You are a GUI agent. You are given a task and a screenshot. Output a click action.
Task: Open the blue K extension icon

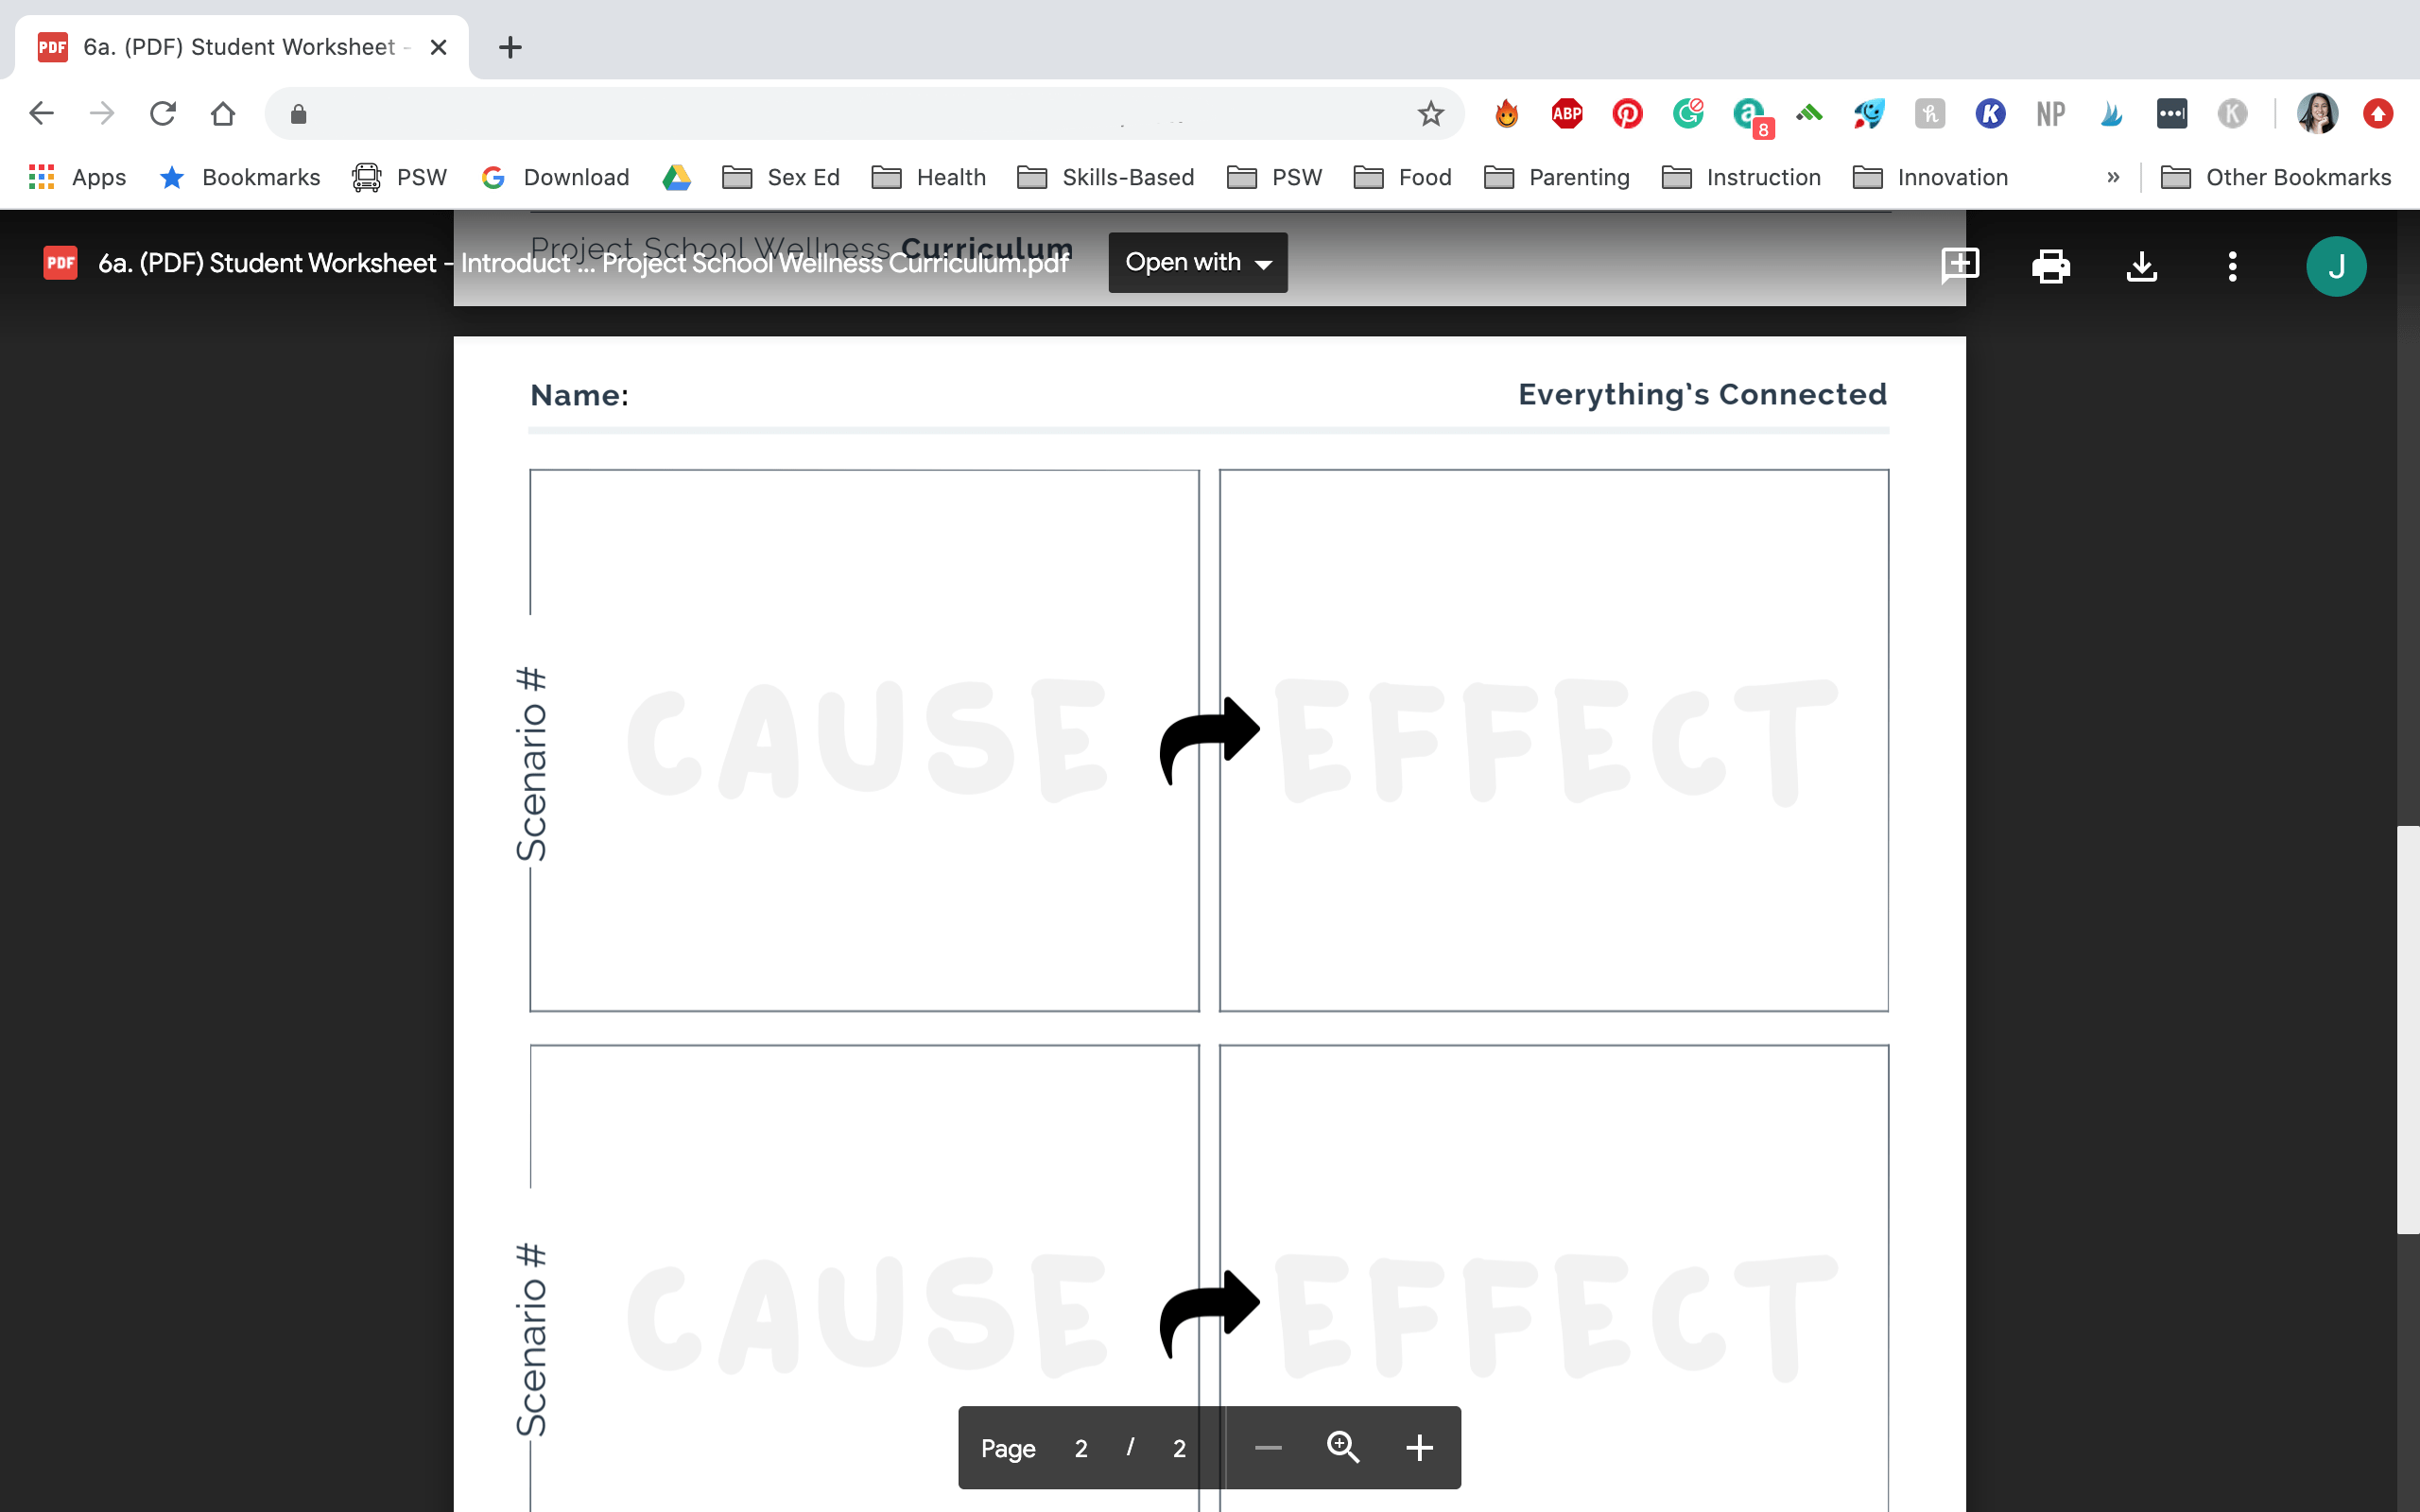(1990, 114)
